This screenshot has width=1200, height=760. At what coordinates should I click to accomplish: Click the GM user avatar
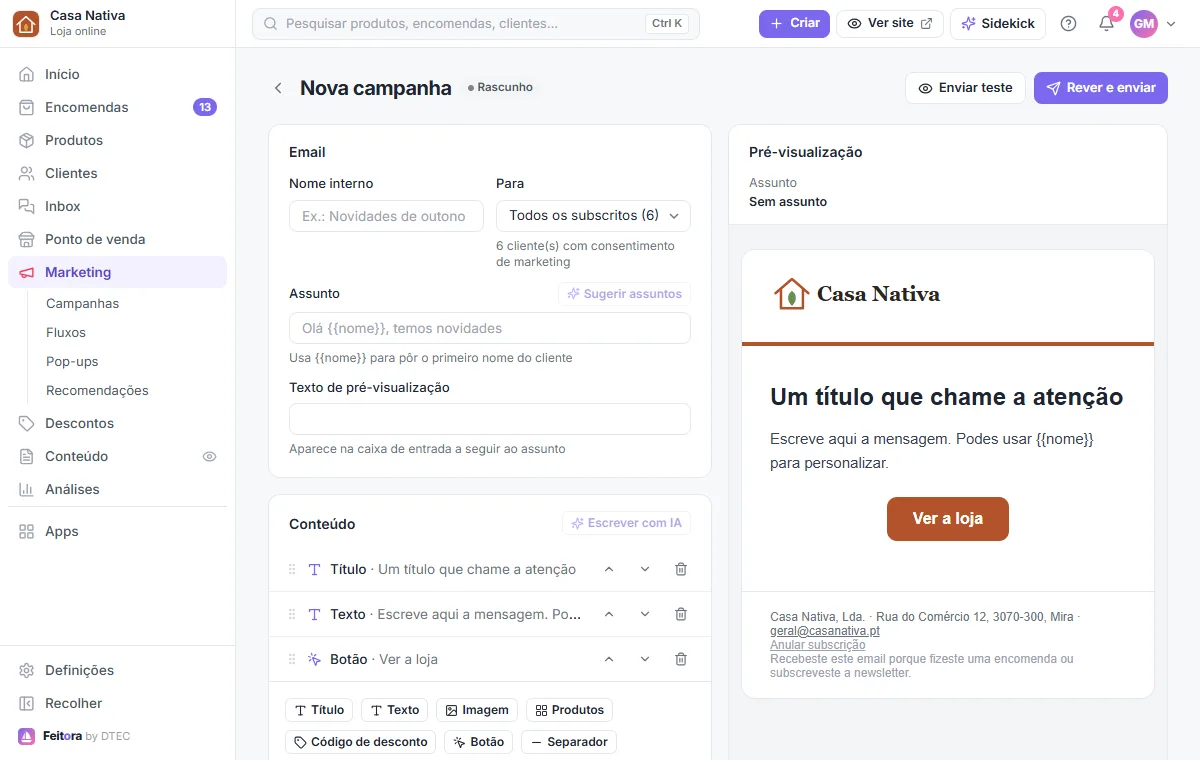pyautogui.click(x=1144, y=23)
